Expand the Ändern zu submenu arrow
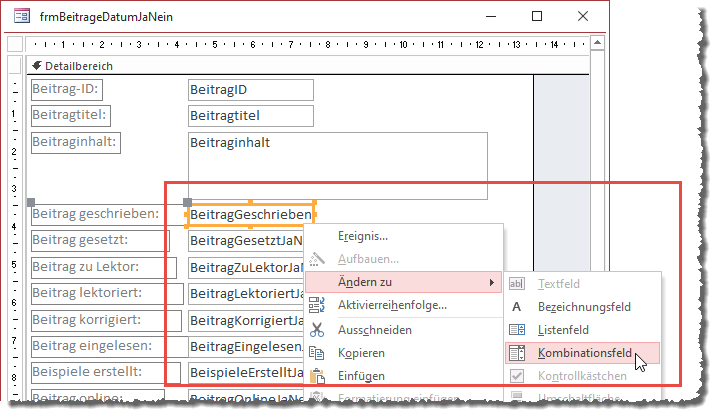The image size is (719, 417). point(492,282)
